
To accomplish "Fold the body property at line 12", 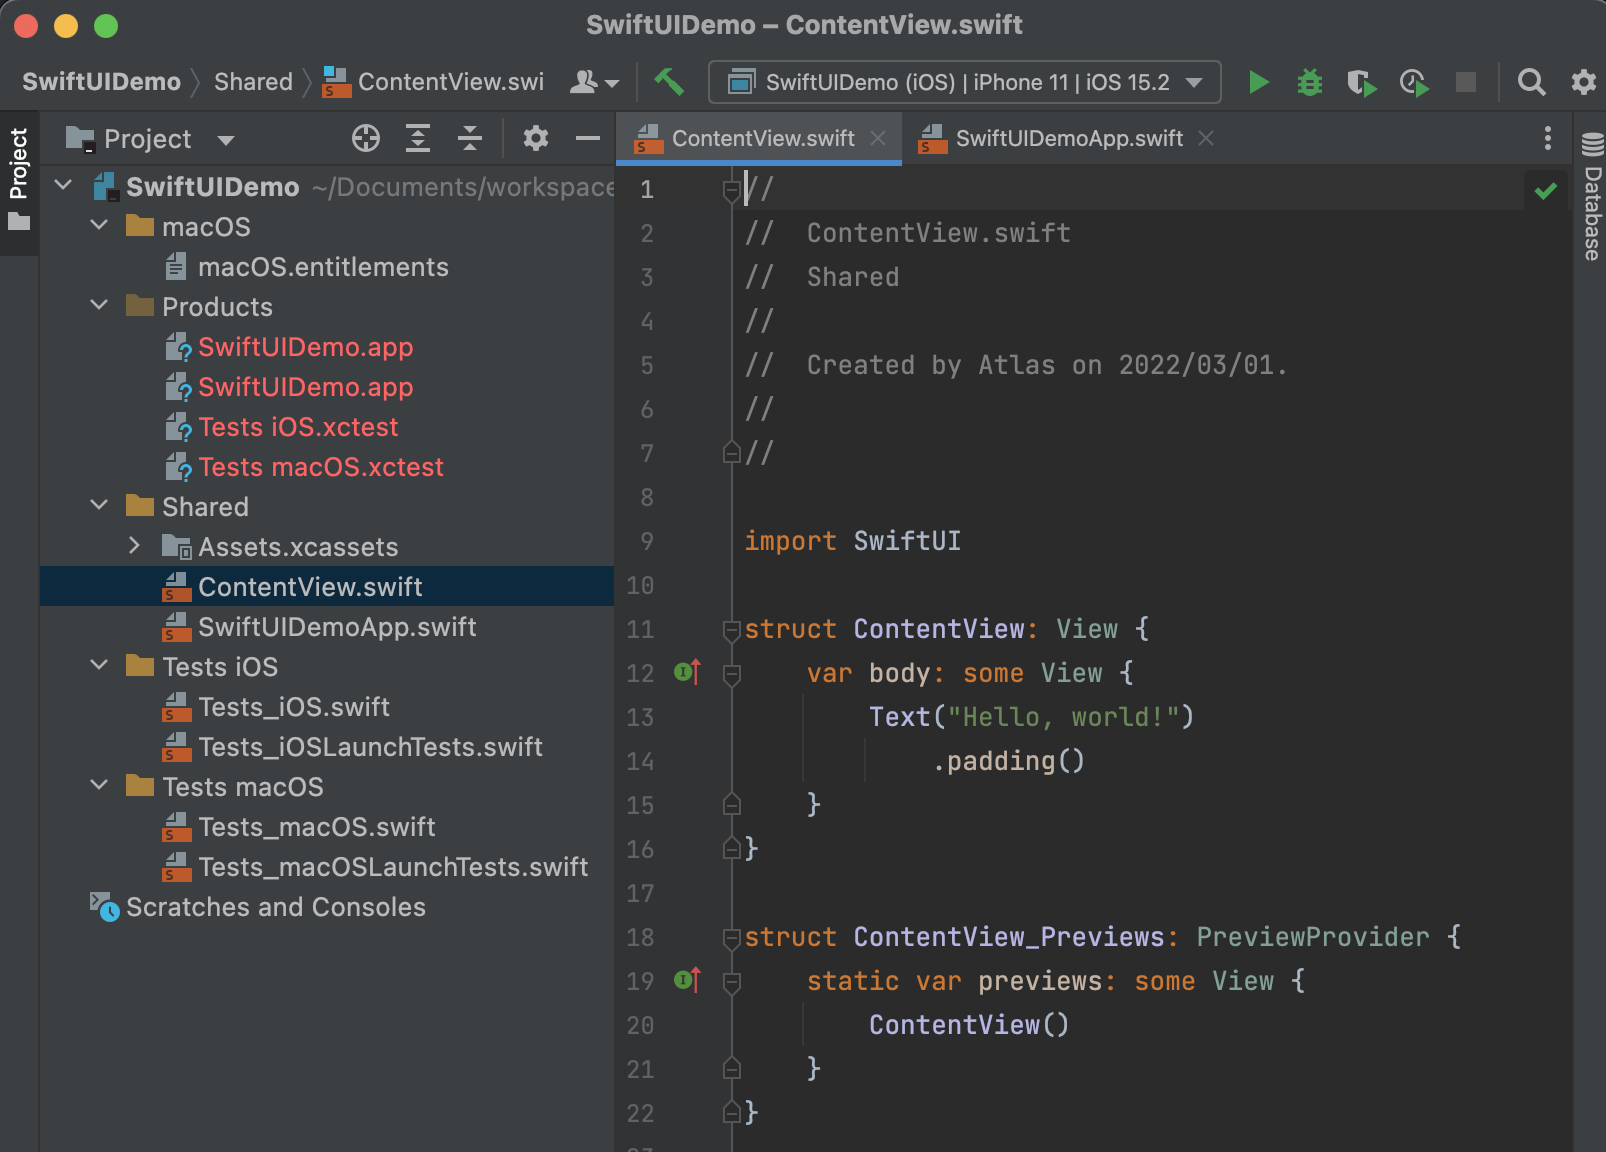I will tap(731, 673).
